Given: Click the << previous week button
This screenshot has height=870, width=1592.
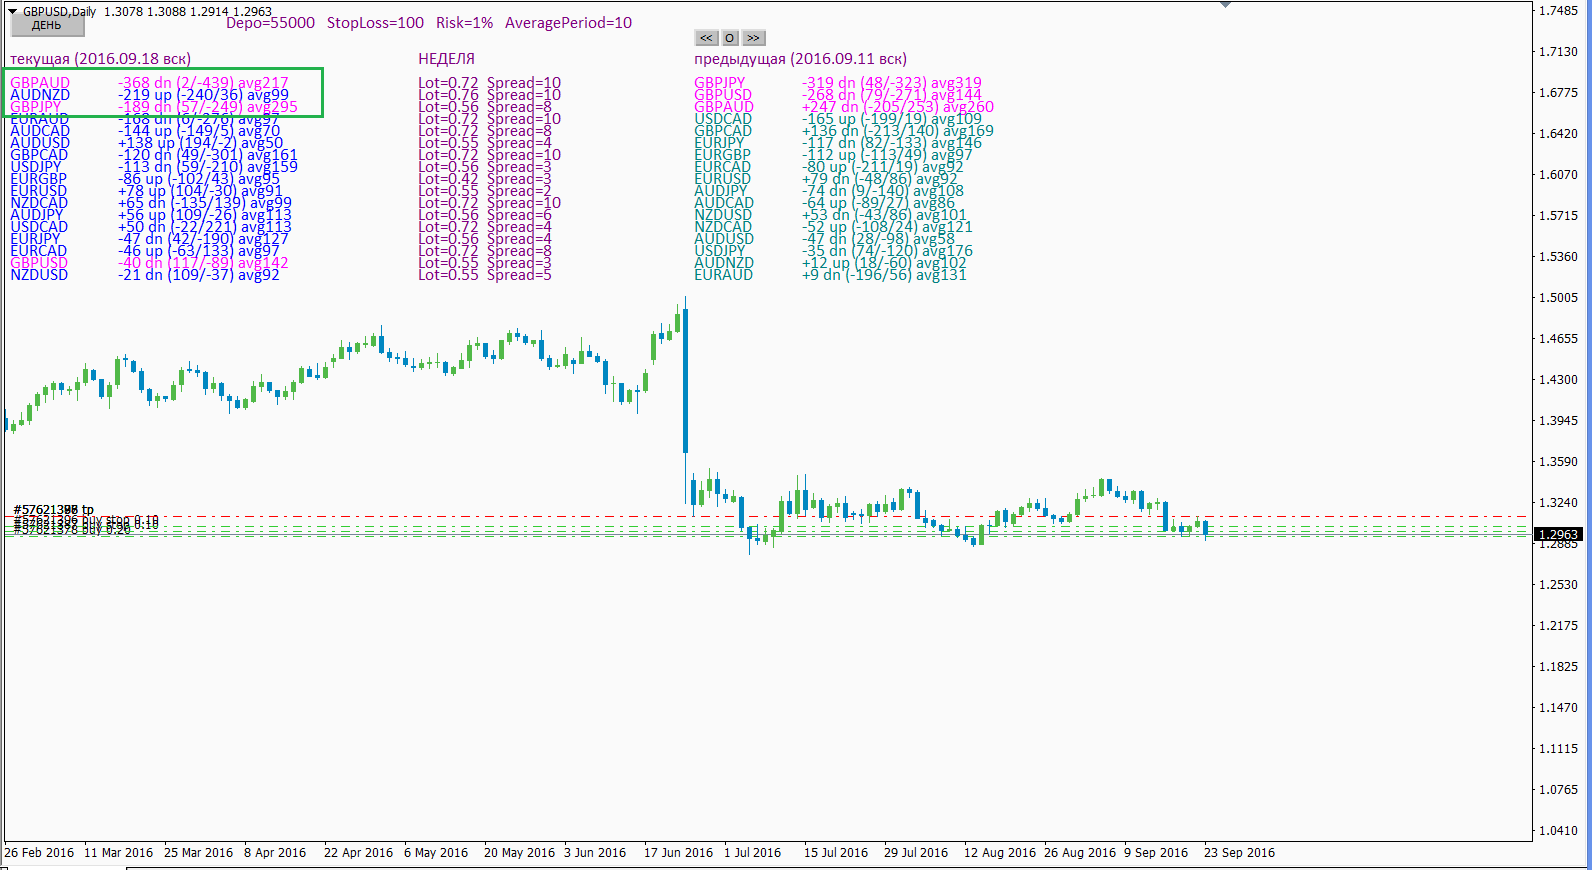Looking at the screenshot, I should 707,38.
